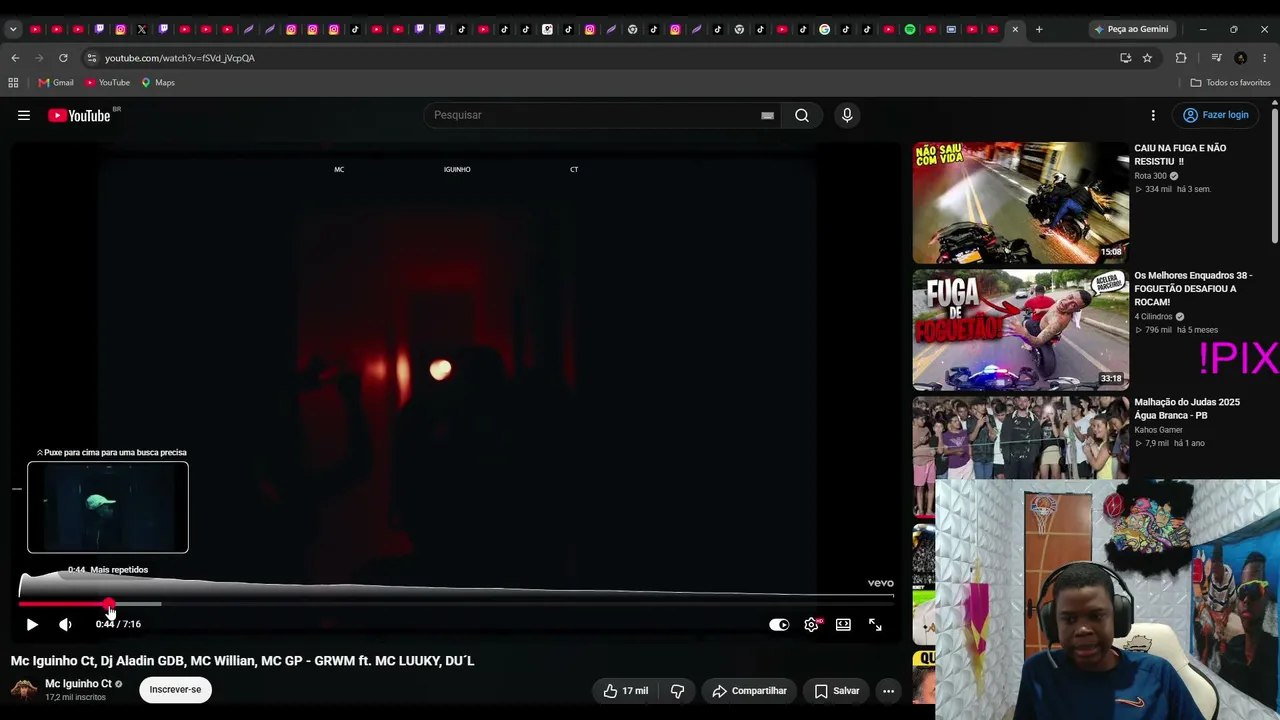The height and width of the screenshot is (720, 1280).
Task: Click the Peça ao Gemini button
Action: 1131,29
